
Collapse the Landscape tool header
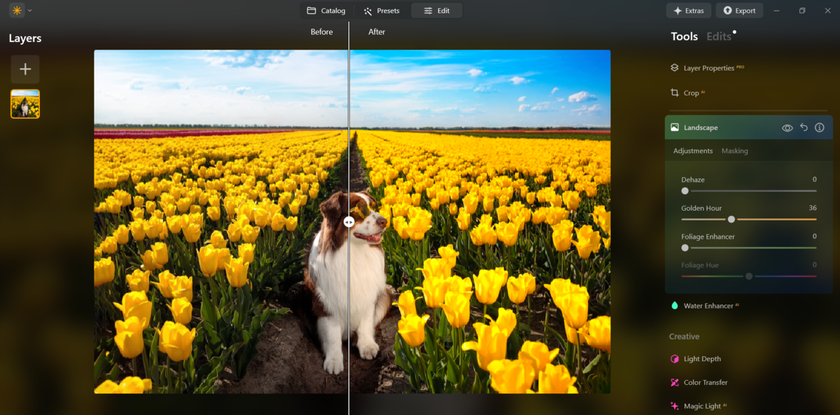click(748, 127)
